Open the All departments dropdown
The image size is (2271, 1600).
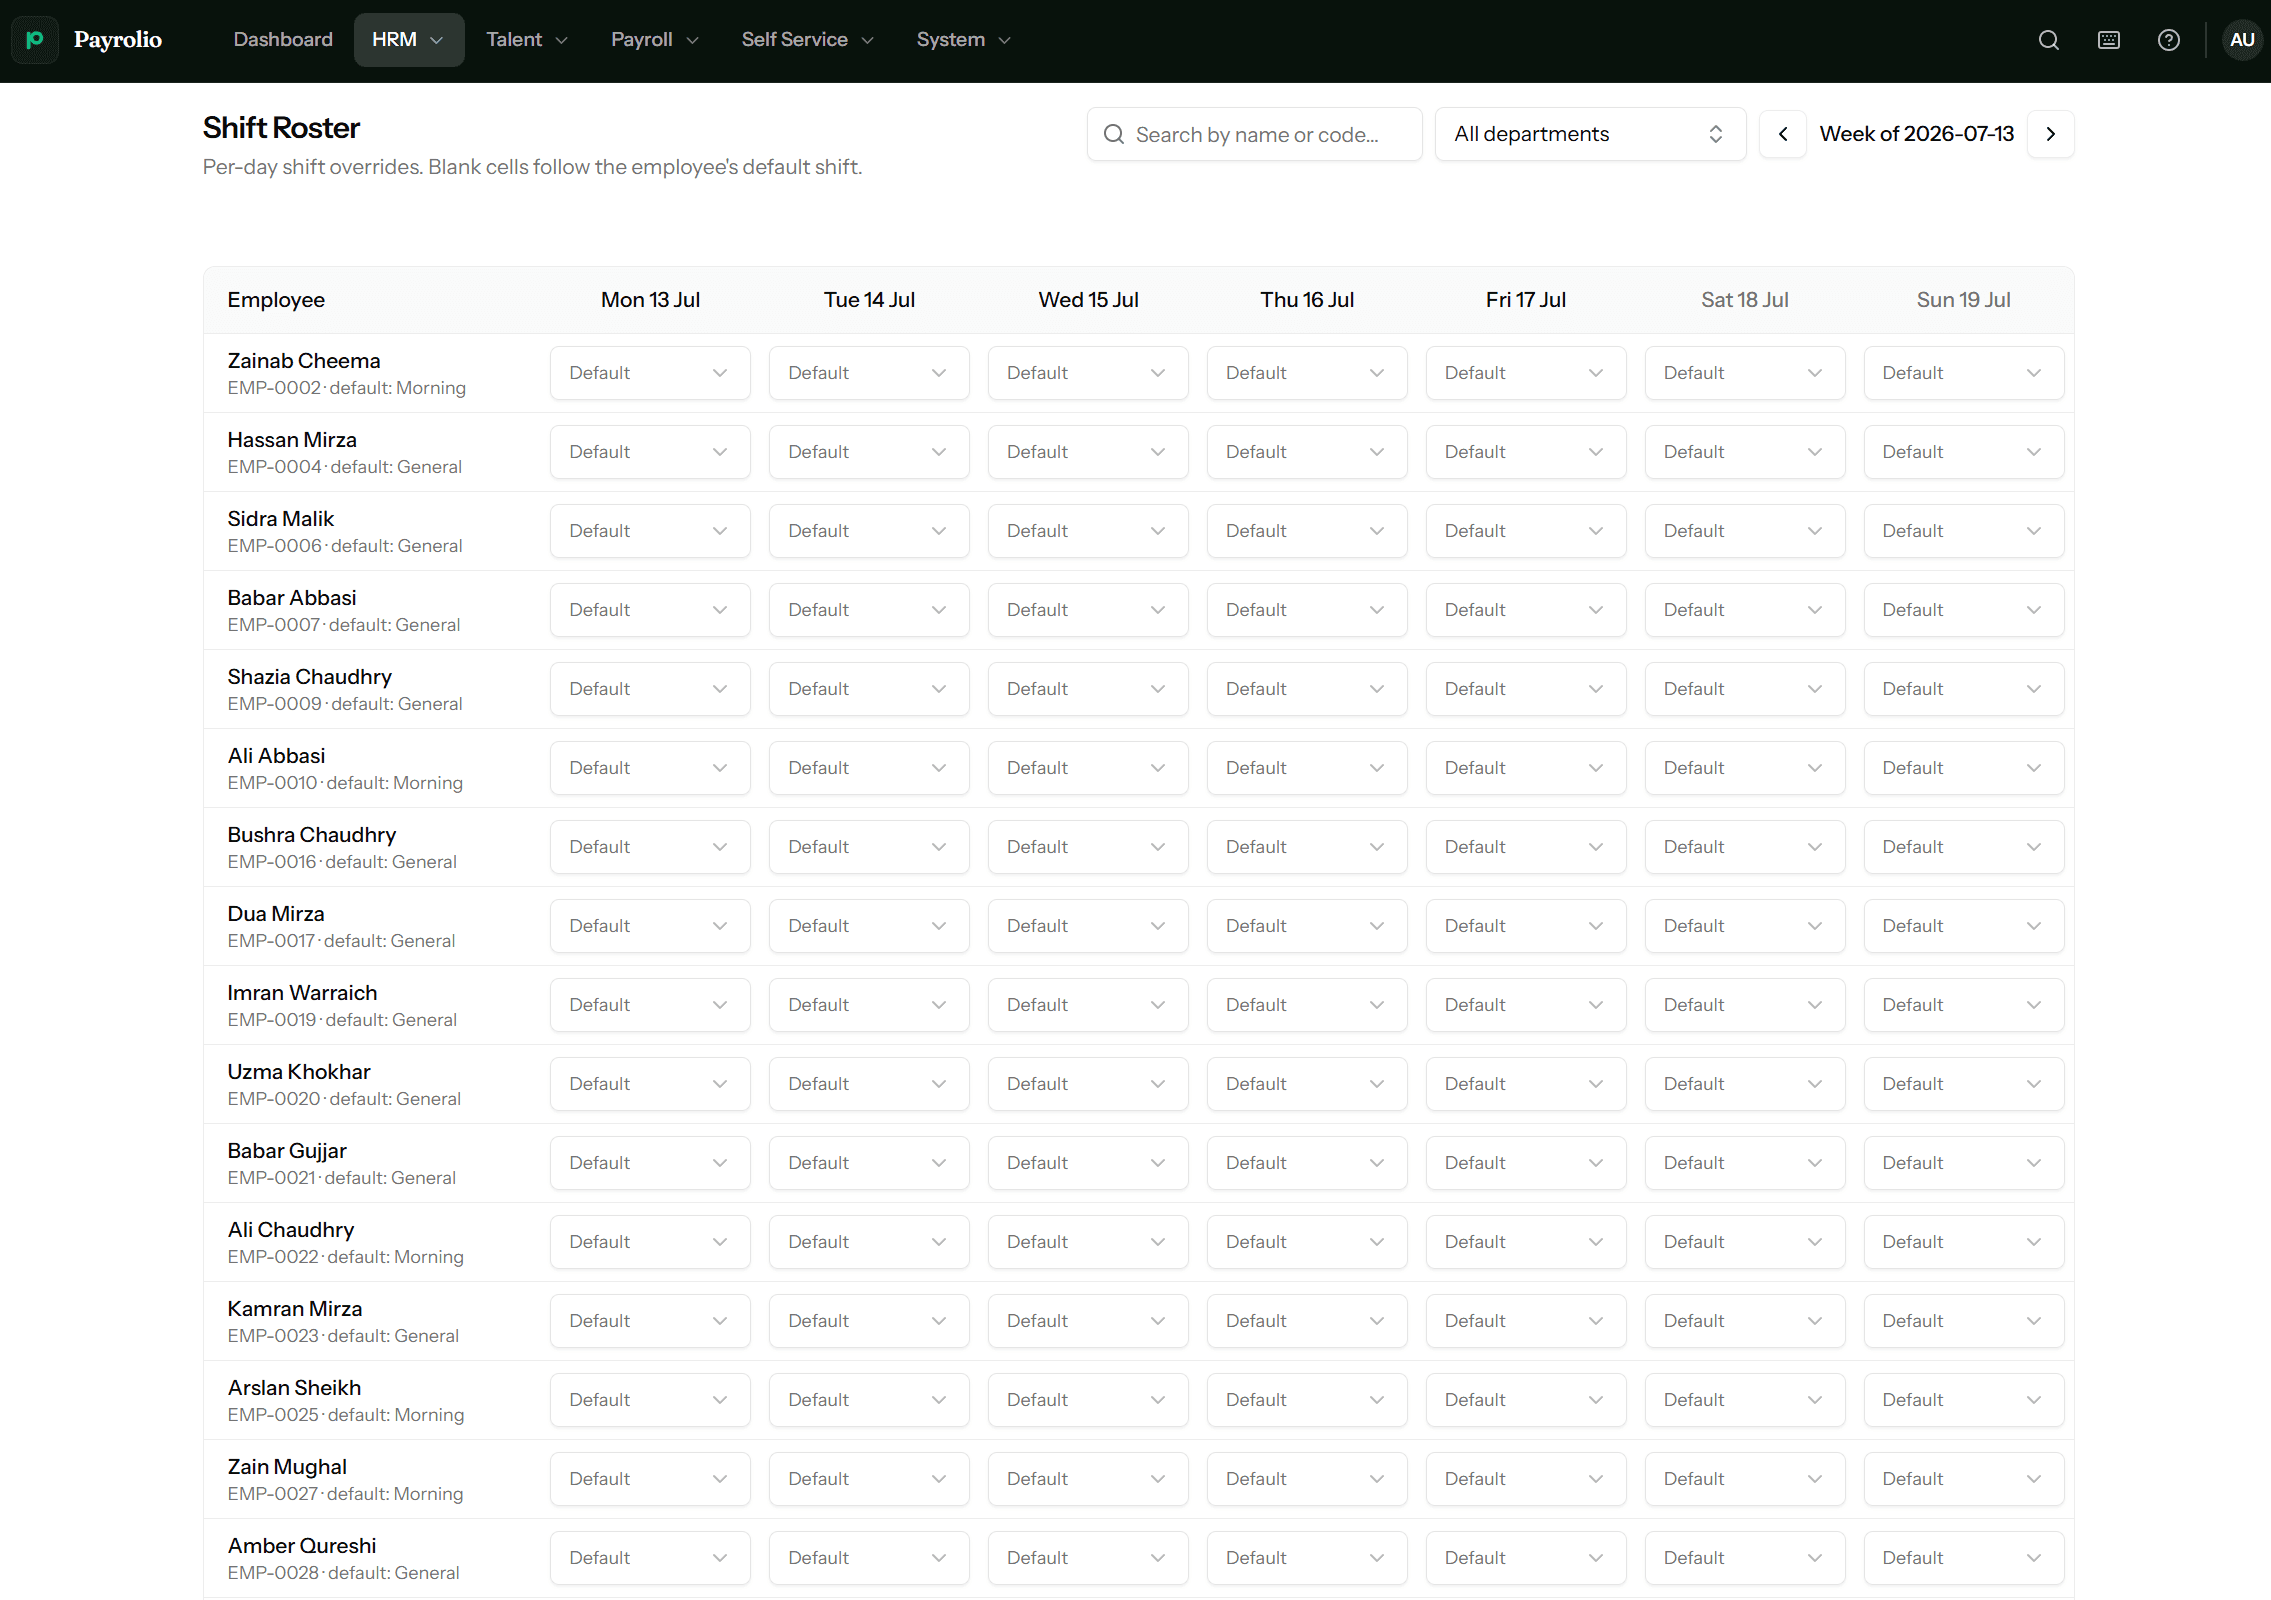click(x=1590, y=134)
